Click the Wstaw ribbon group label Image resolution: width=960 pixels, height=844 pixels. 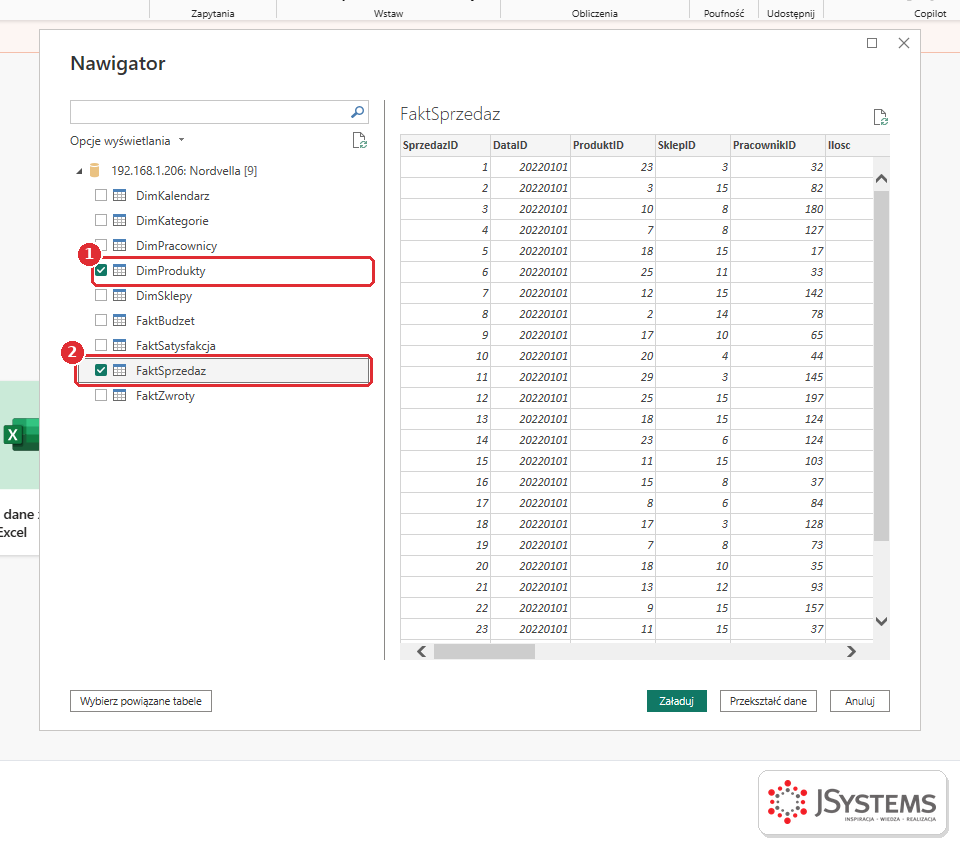(x=388, y=13)
